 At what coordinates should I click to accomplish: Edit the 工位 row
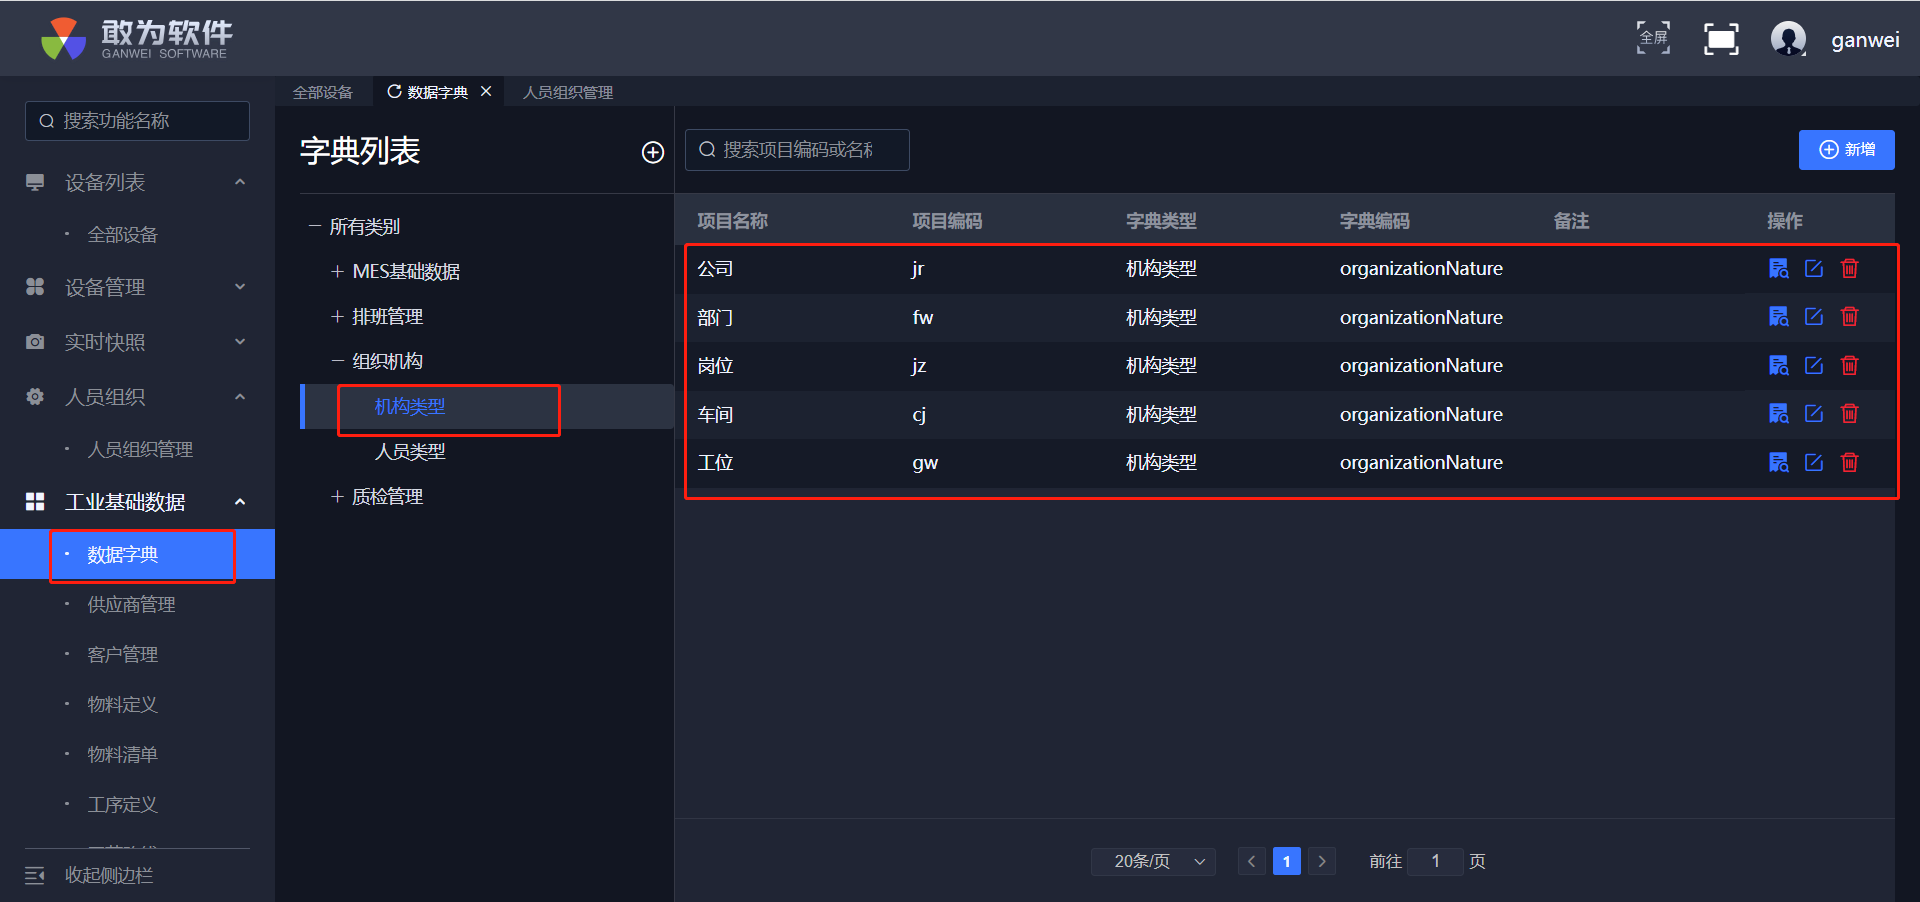point(1814,462)
